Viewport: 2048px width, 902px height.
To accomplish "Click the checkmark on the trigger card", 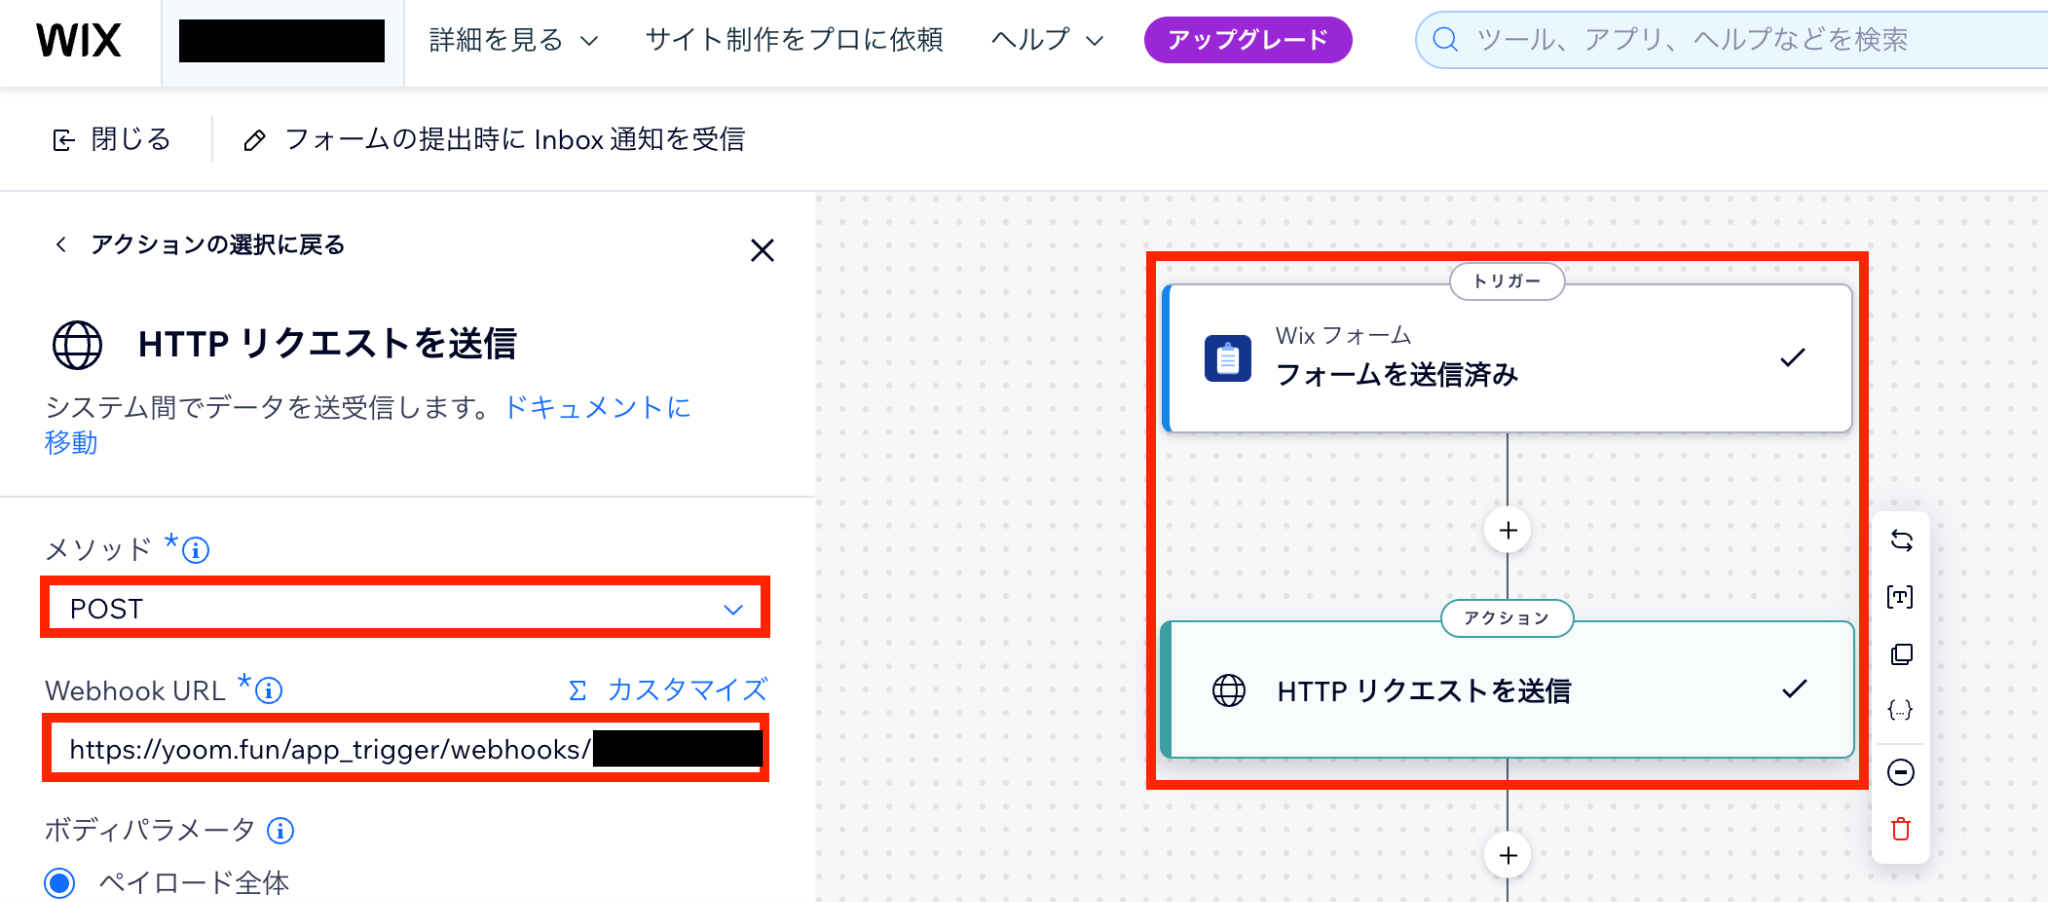I will [1793, 357].
